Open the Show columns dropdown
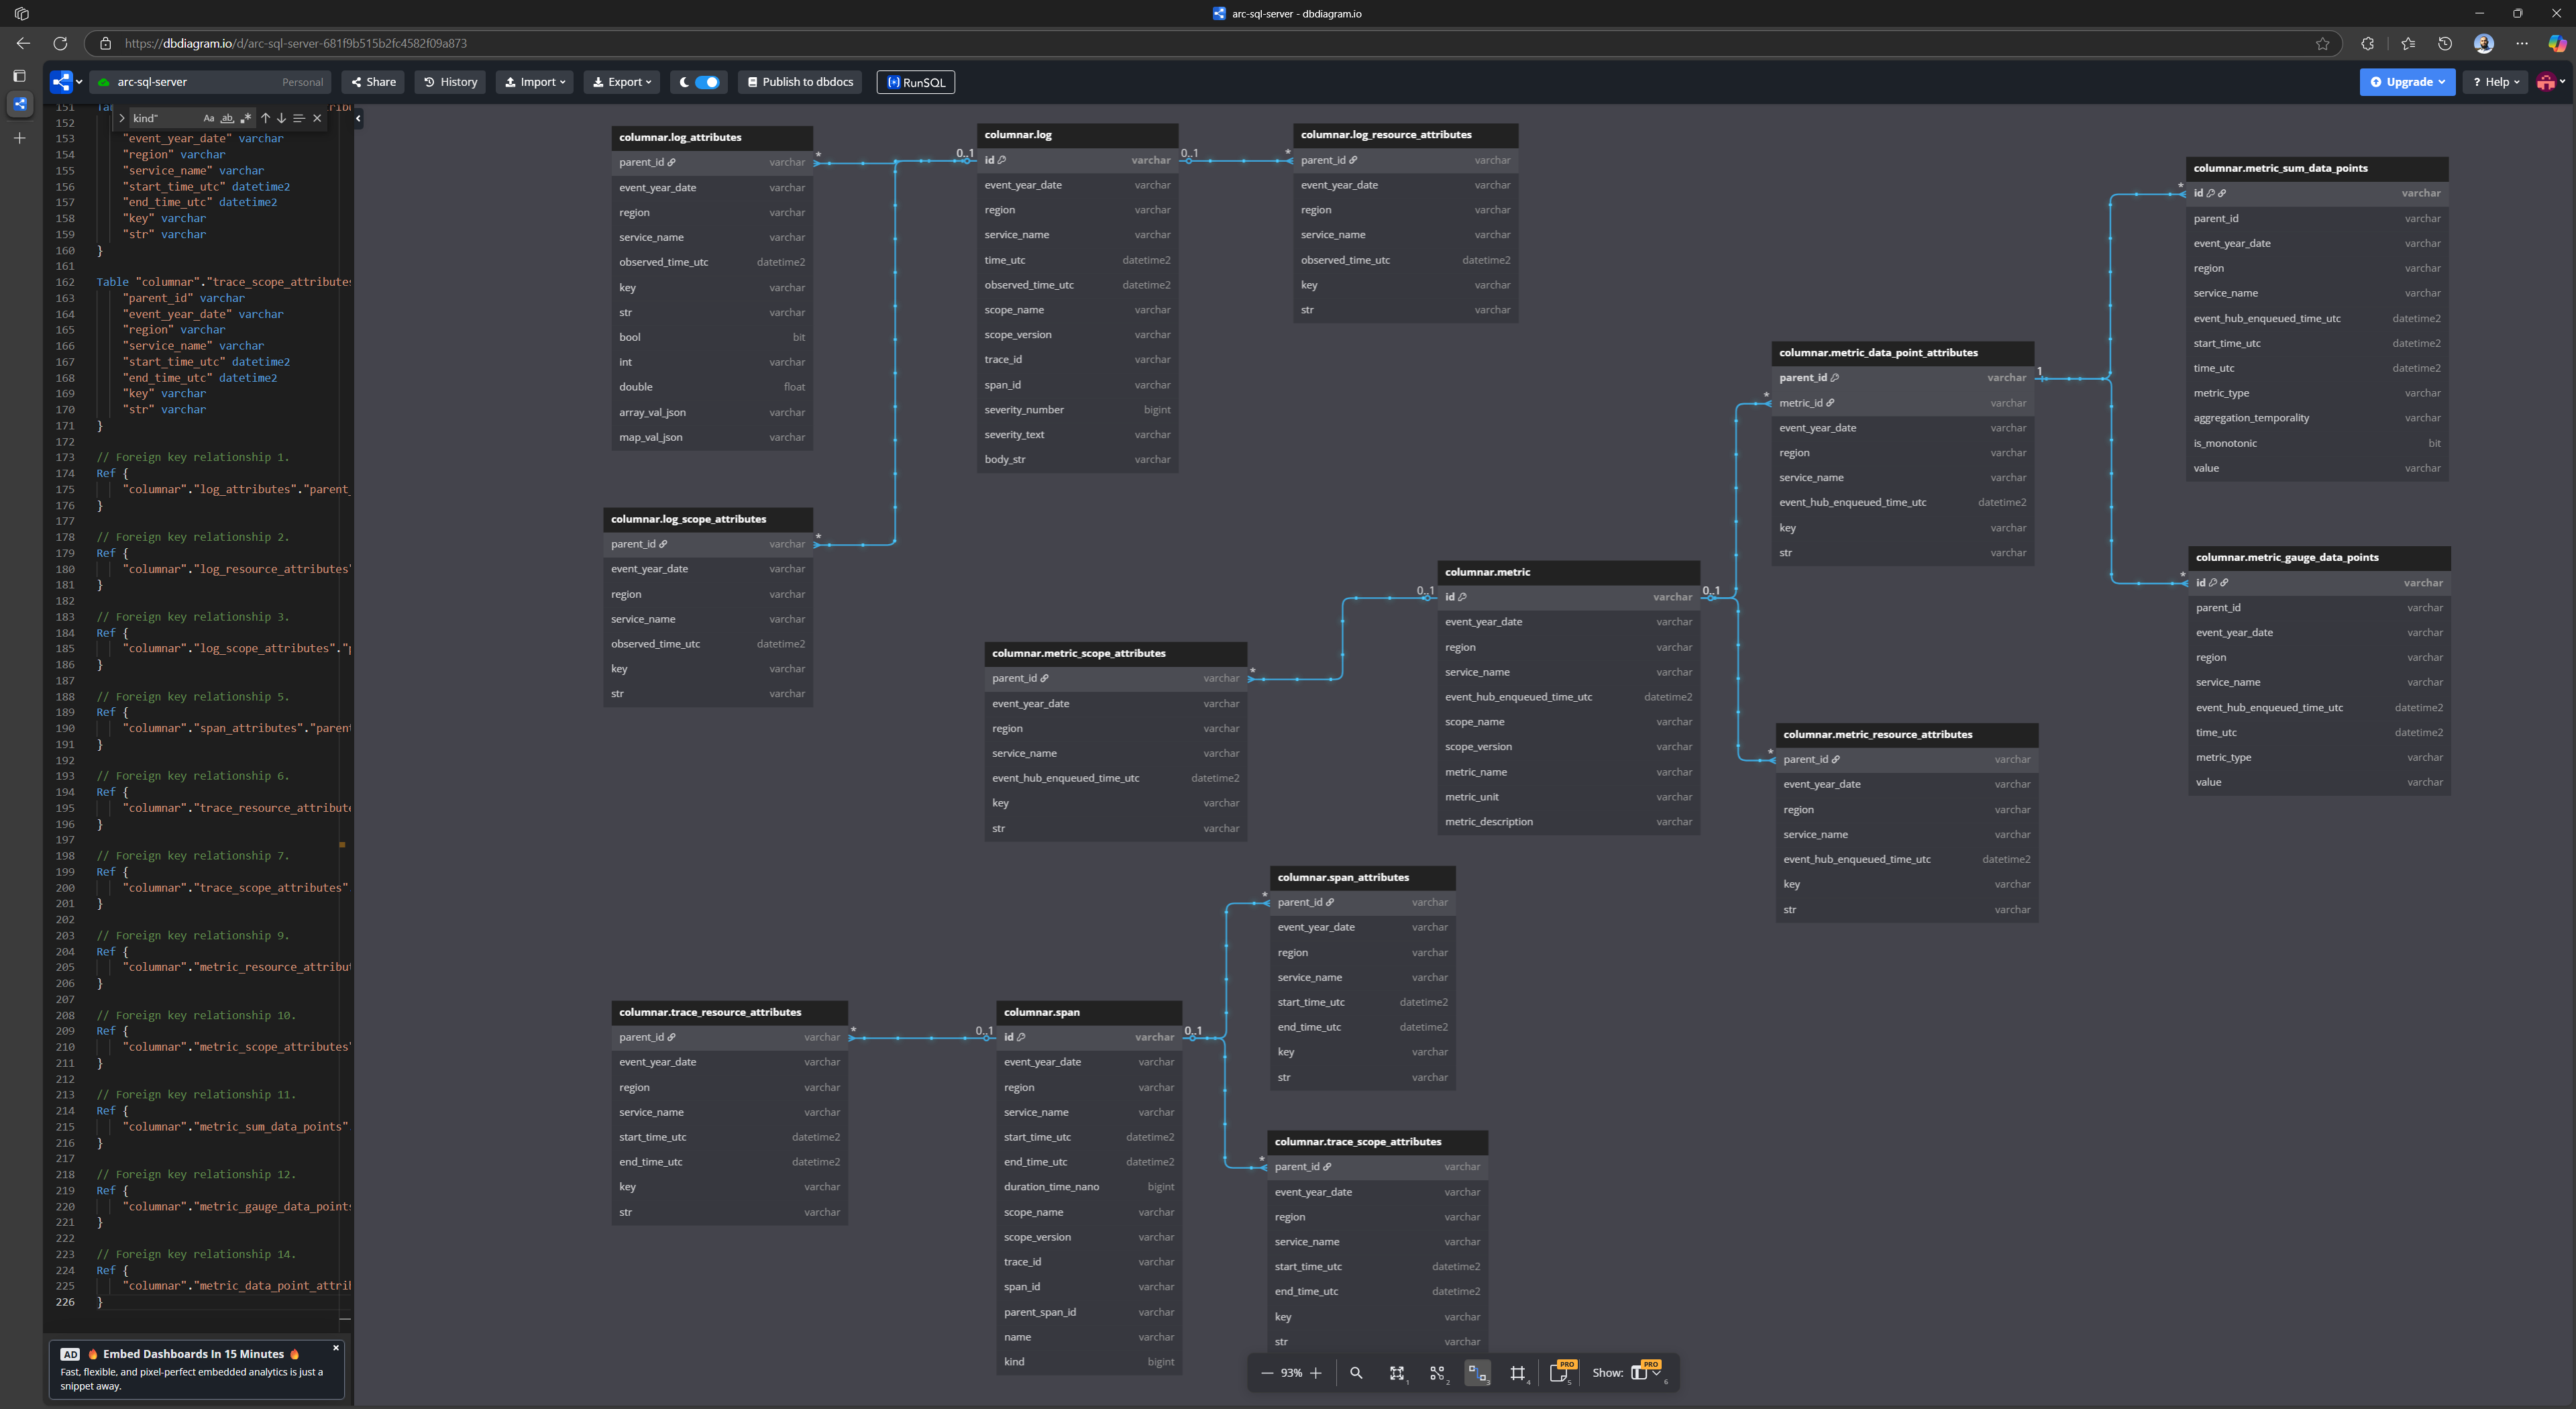The width and height of the screenshot is (2576, 1409). coord(1646,1372)
